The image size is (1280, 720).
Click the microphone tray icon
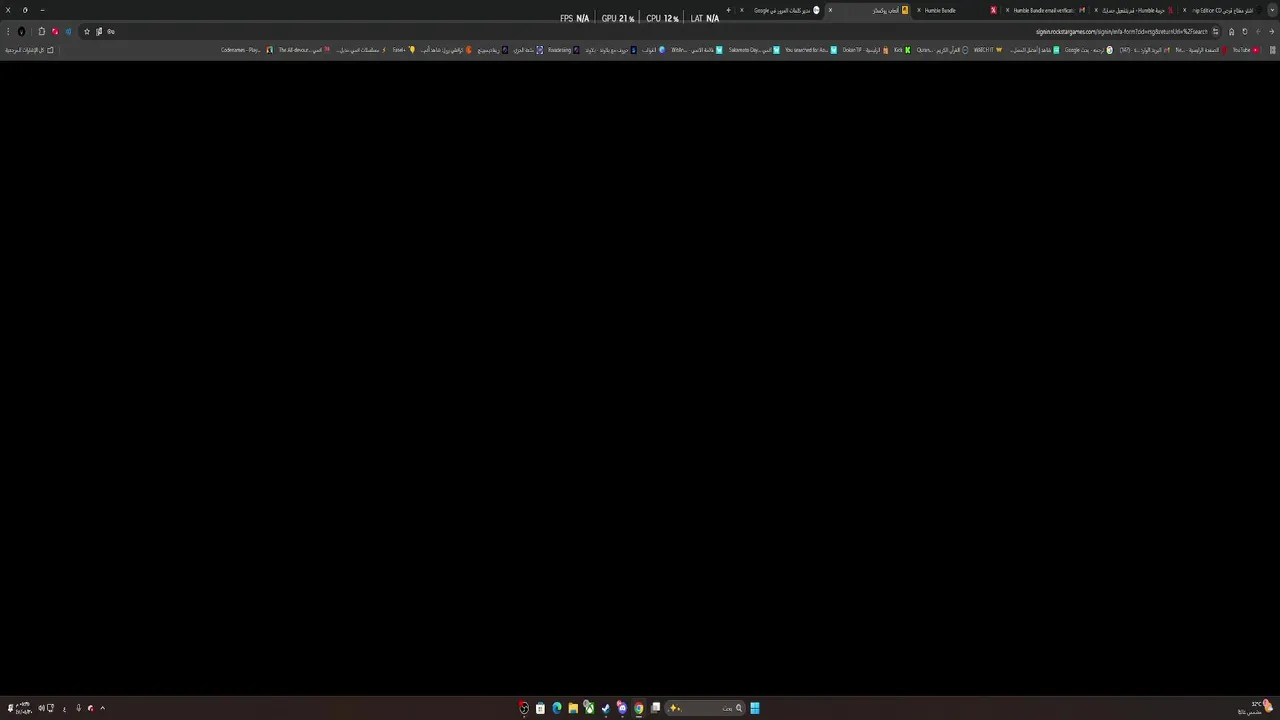pyautogui.click(x=79, y=708)
